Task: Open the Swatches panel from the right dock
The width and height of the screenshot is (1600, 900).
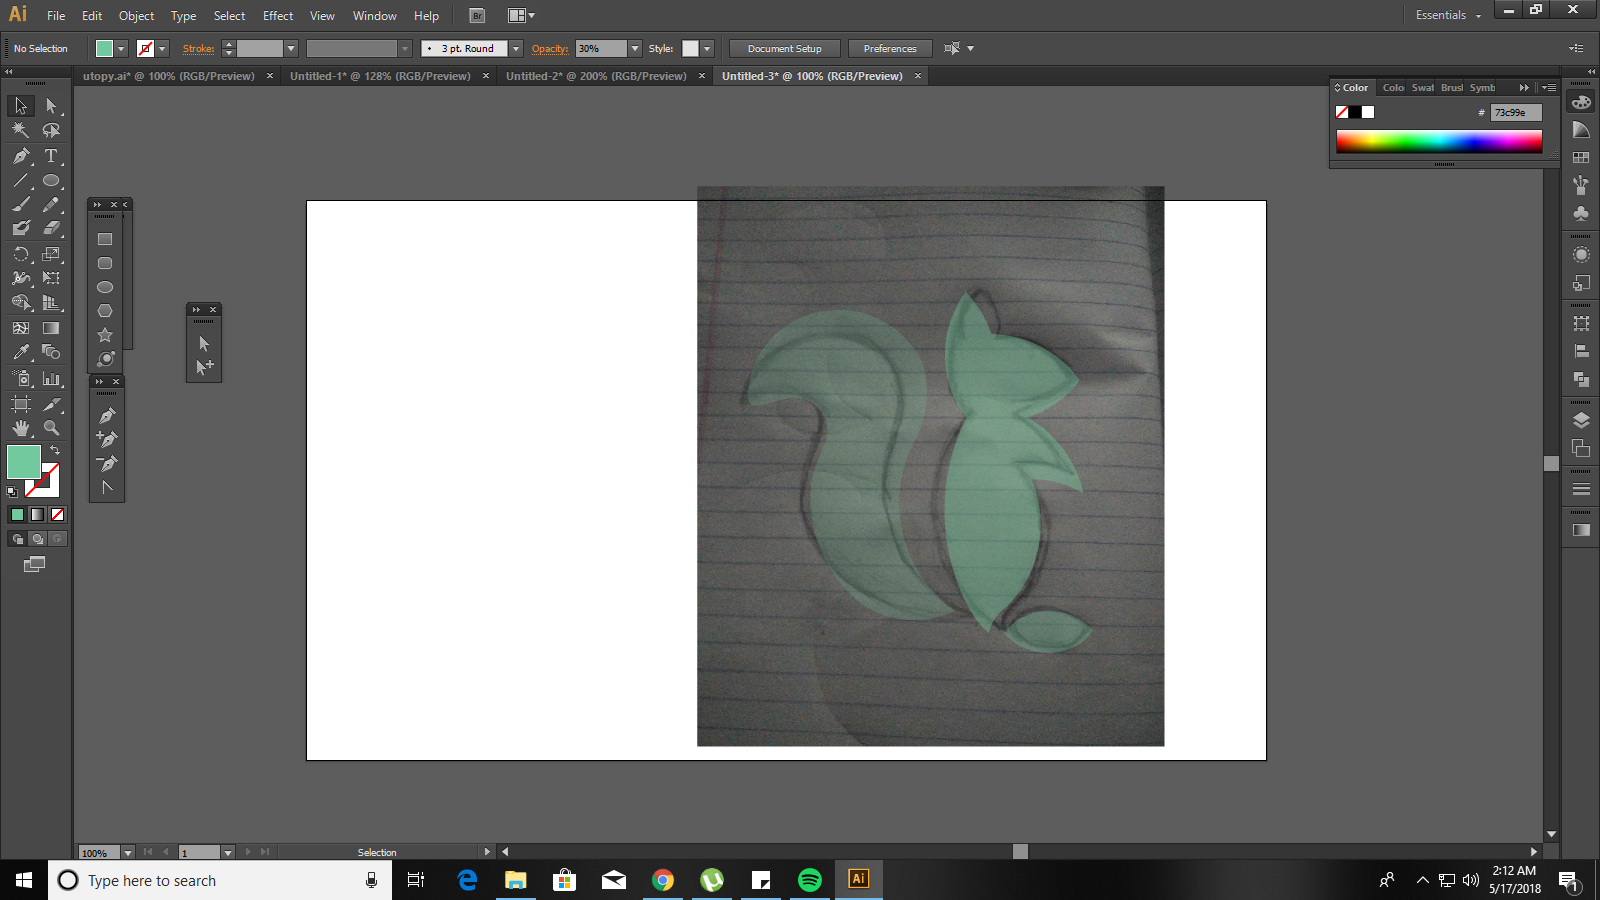Action: point(1581,157)
